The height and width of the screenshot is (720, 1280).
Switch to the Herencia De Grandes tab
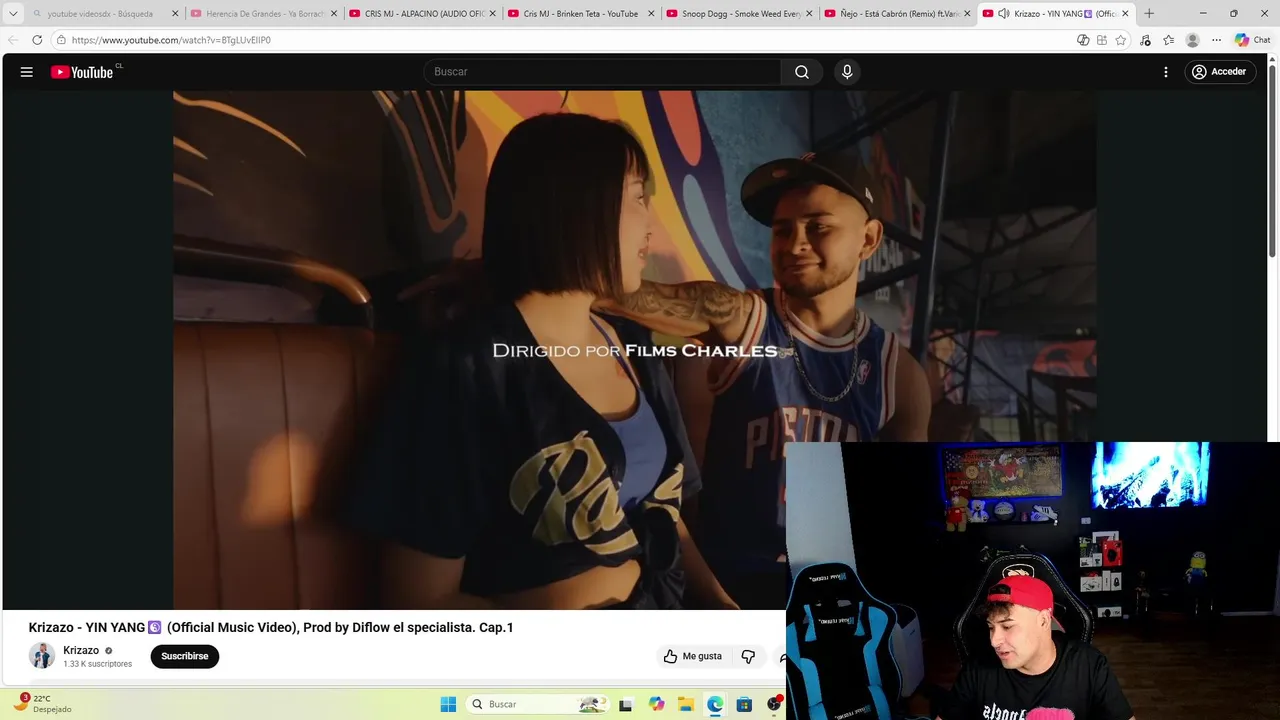(265, 14)
